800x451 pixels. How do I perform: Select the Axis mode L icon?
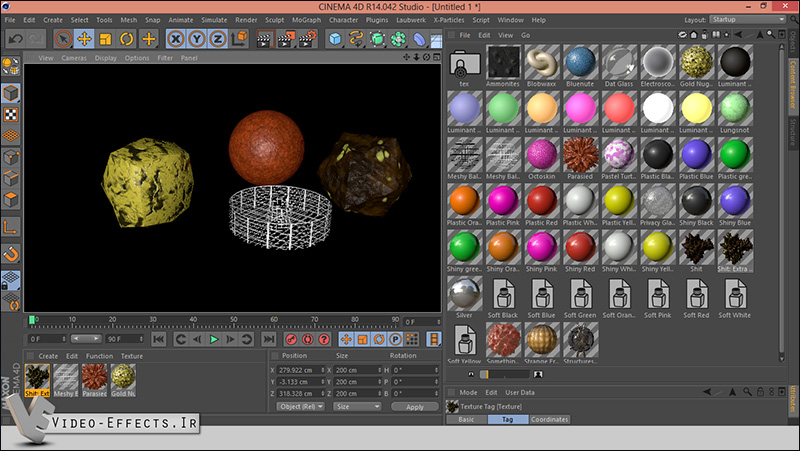(11, 227)
